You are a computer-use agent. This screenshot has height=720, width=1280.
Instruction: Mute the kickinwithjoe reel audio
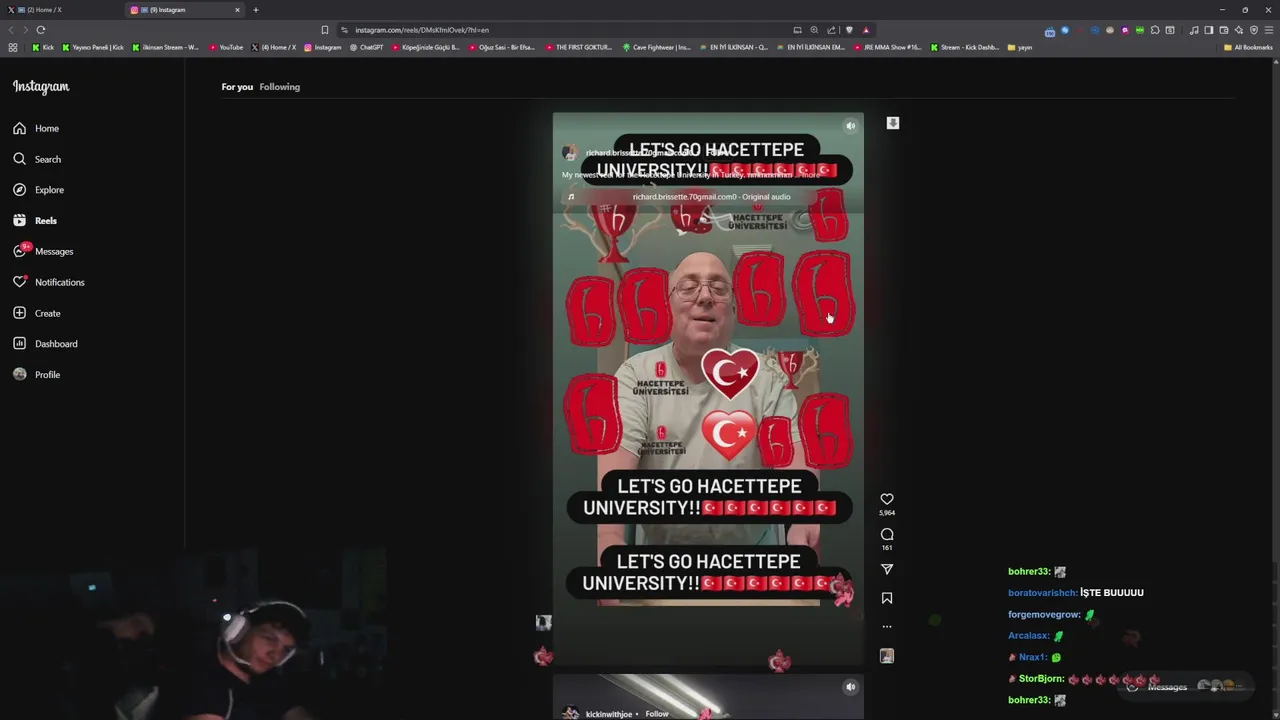tap(850, 687)
